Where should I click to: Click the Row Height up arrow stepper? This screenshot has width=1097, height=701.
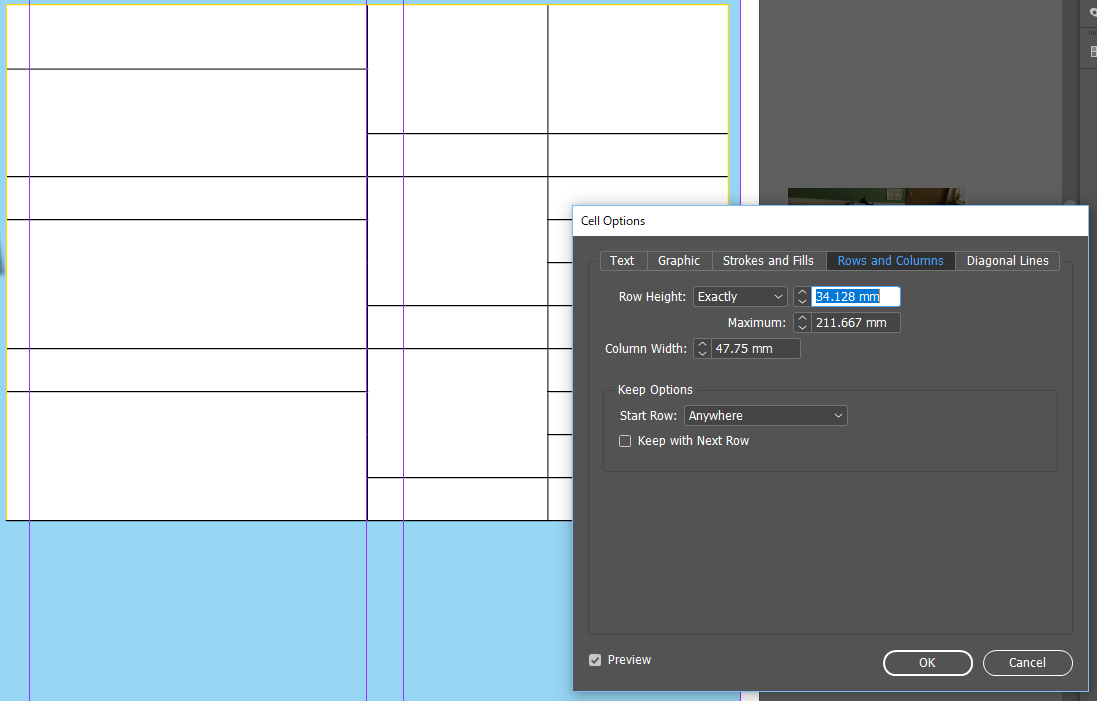pos(802,292)
